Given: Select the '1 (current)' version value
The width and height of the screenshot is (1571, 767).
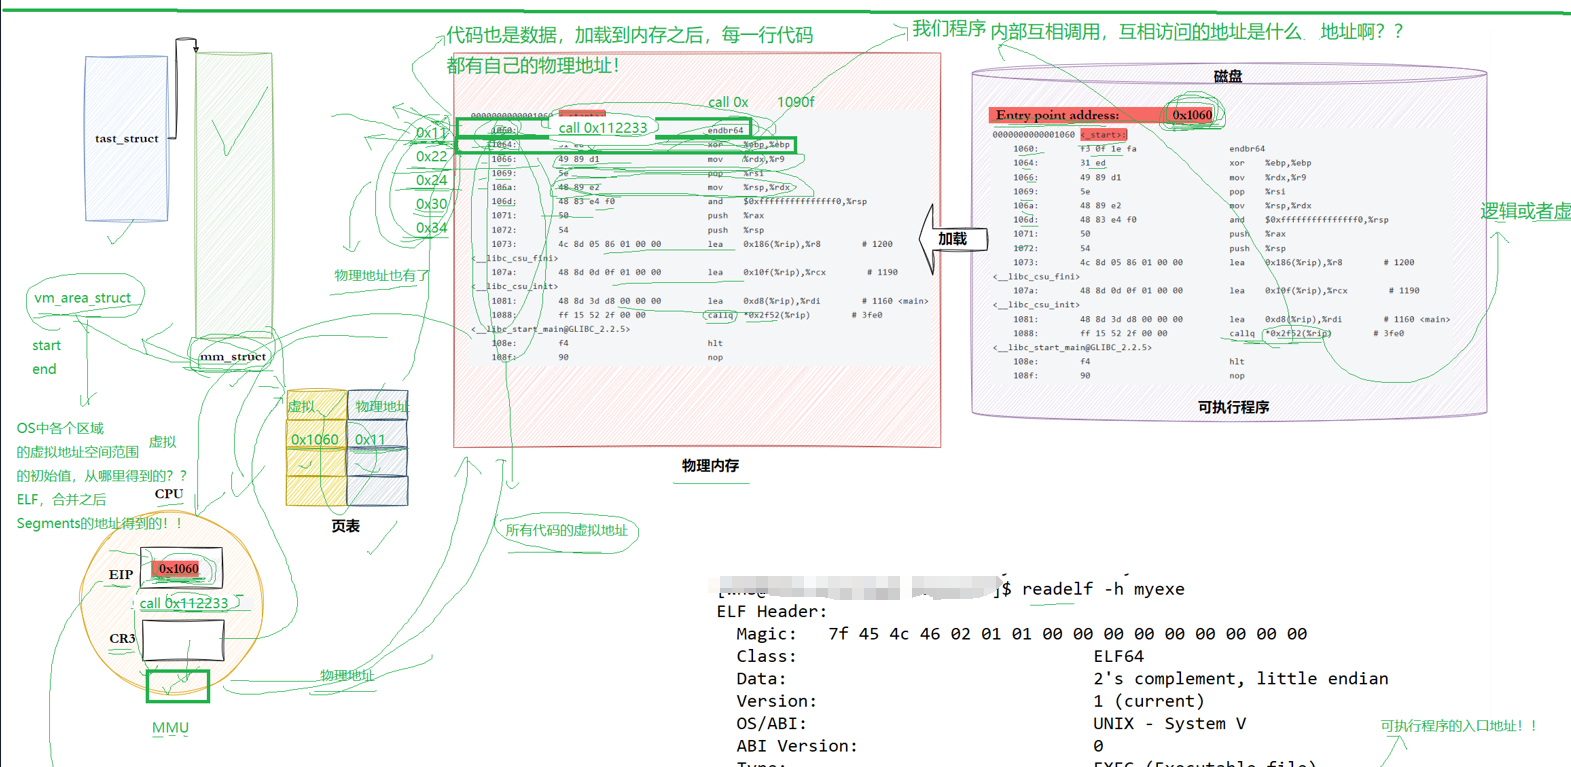Looking at the screenshot, I should [1149, 702].
